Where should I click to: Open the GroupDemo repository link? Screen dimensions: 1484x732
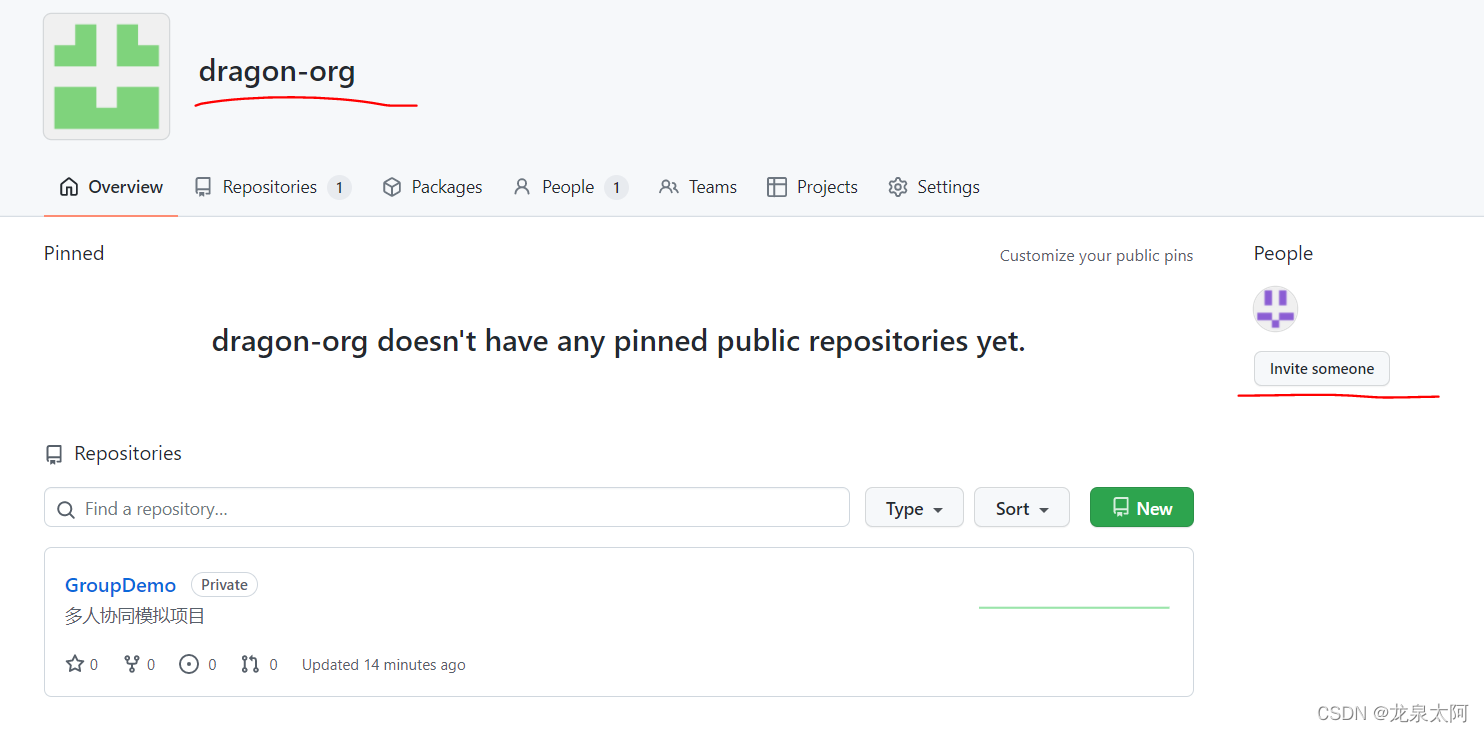[120, 585]
